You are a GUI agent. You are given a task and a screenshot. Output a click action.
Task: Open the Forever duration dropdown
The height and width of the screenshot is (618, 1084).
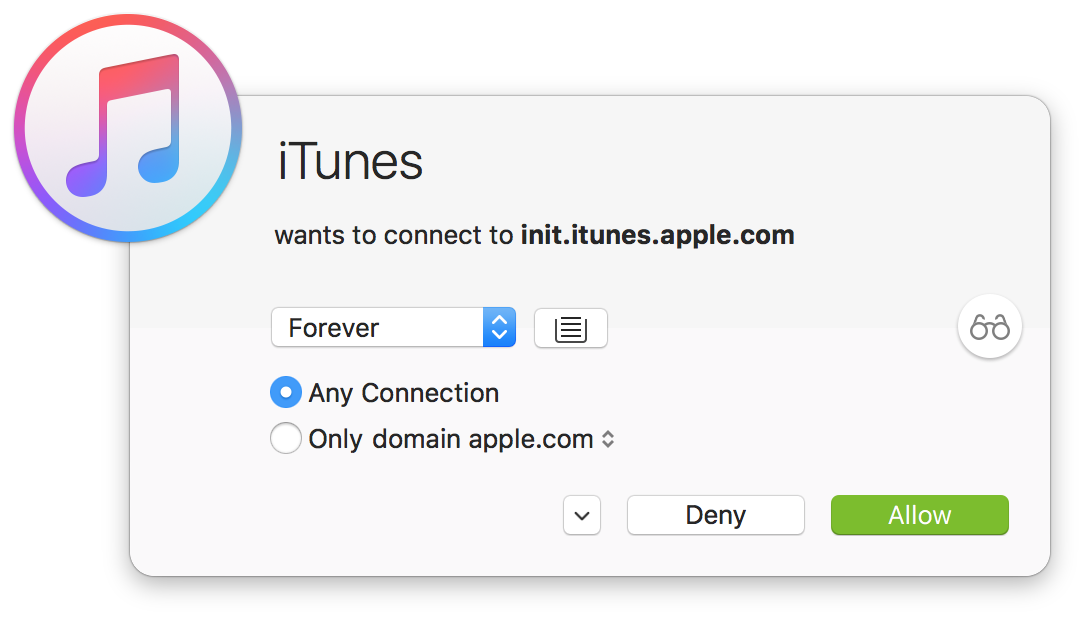tap(393, 327)
